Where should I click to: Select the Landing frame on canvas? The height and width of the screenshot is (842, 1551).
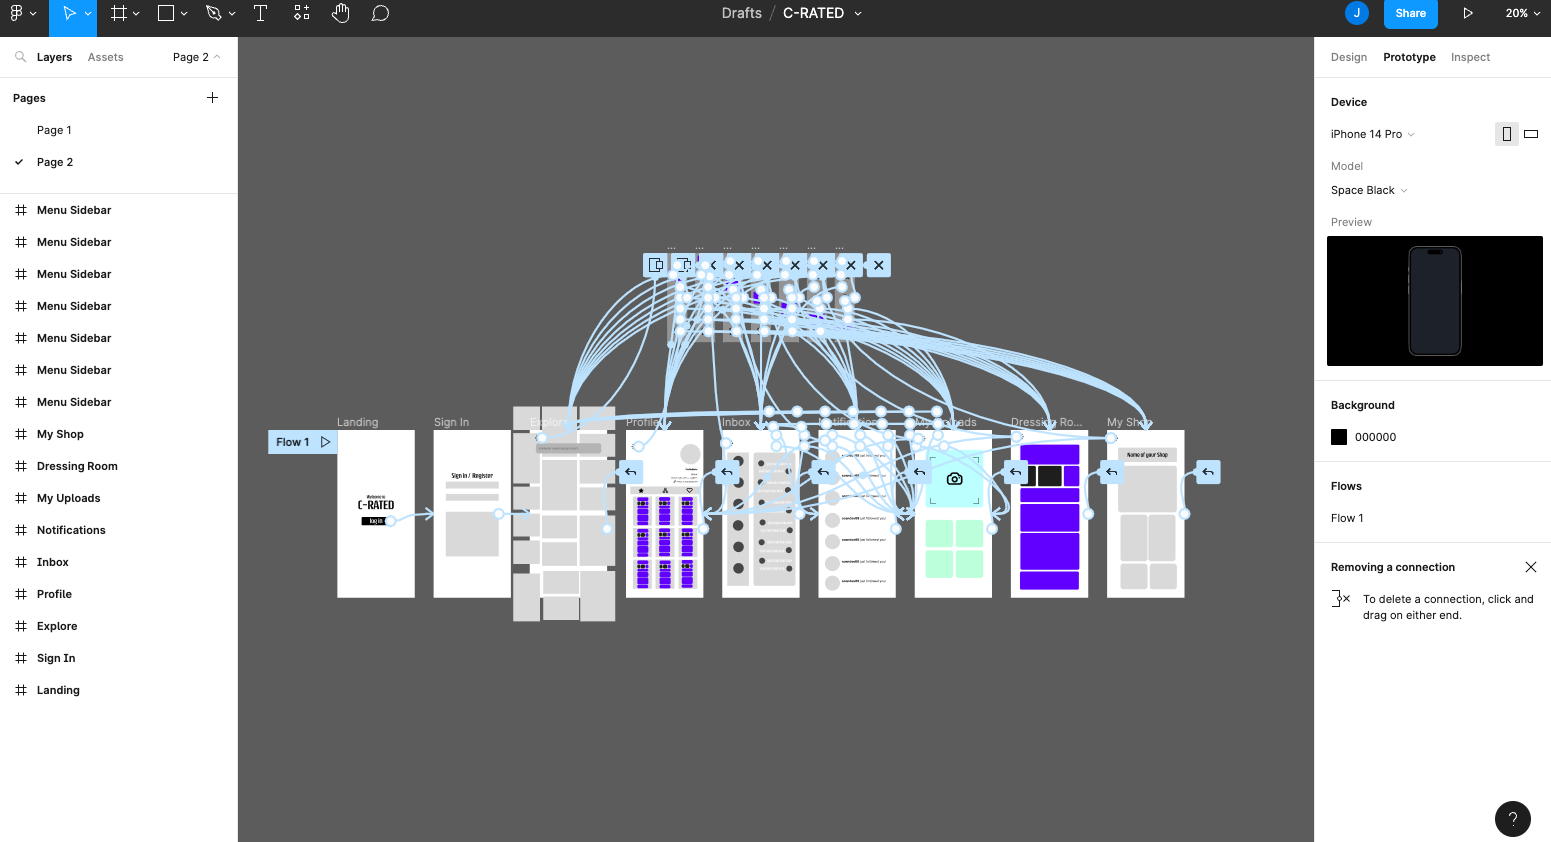point(376,514)
